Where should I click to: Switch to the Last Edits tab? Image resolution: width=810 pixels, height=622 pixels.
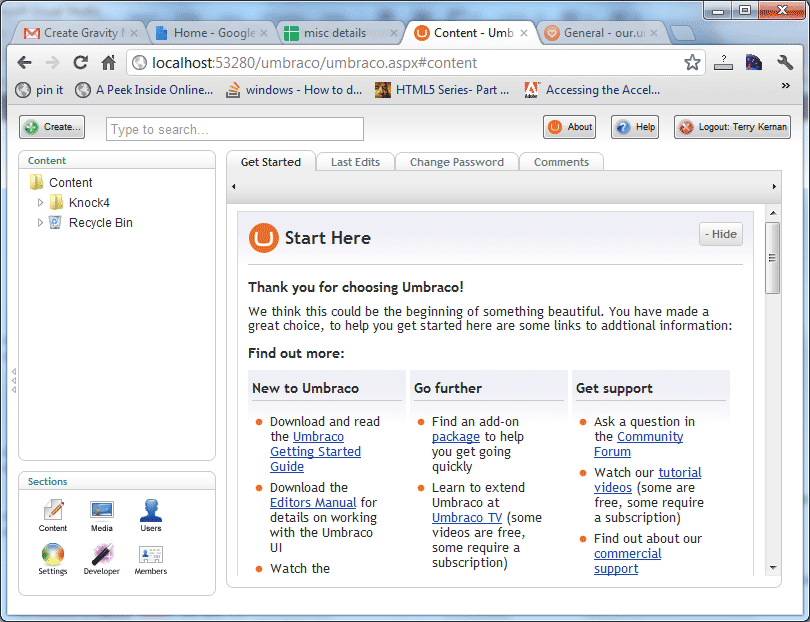(355, 162)
